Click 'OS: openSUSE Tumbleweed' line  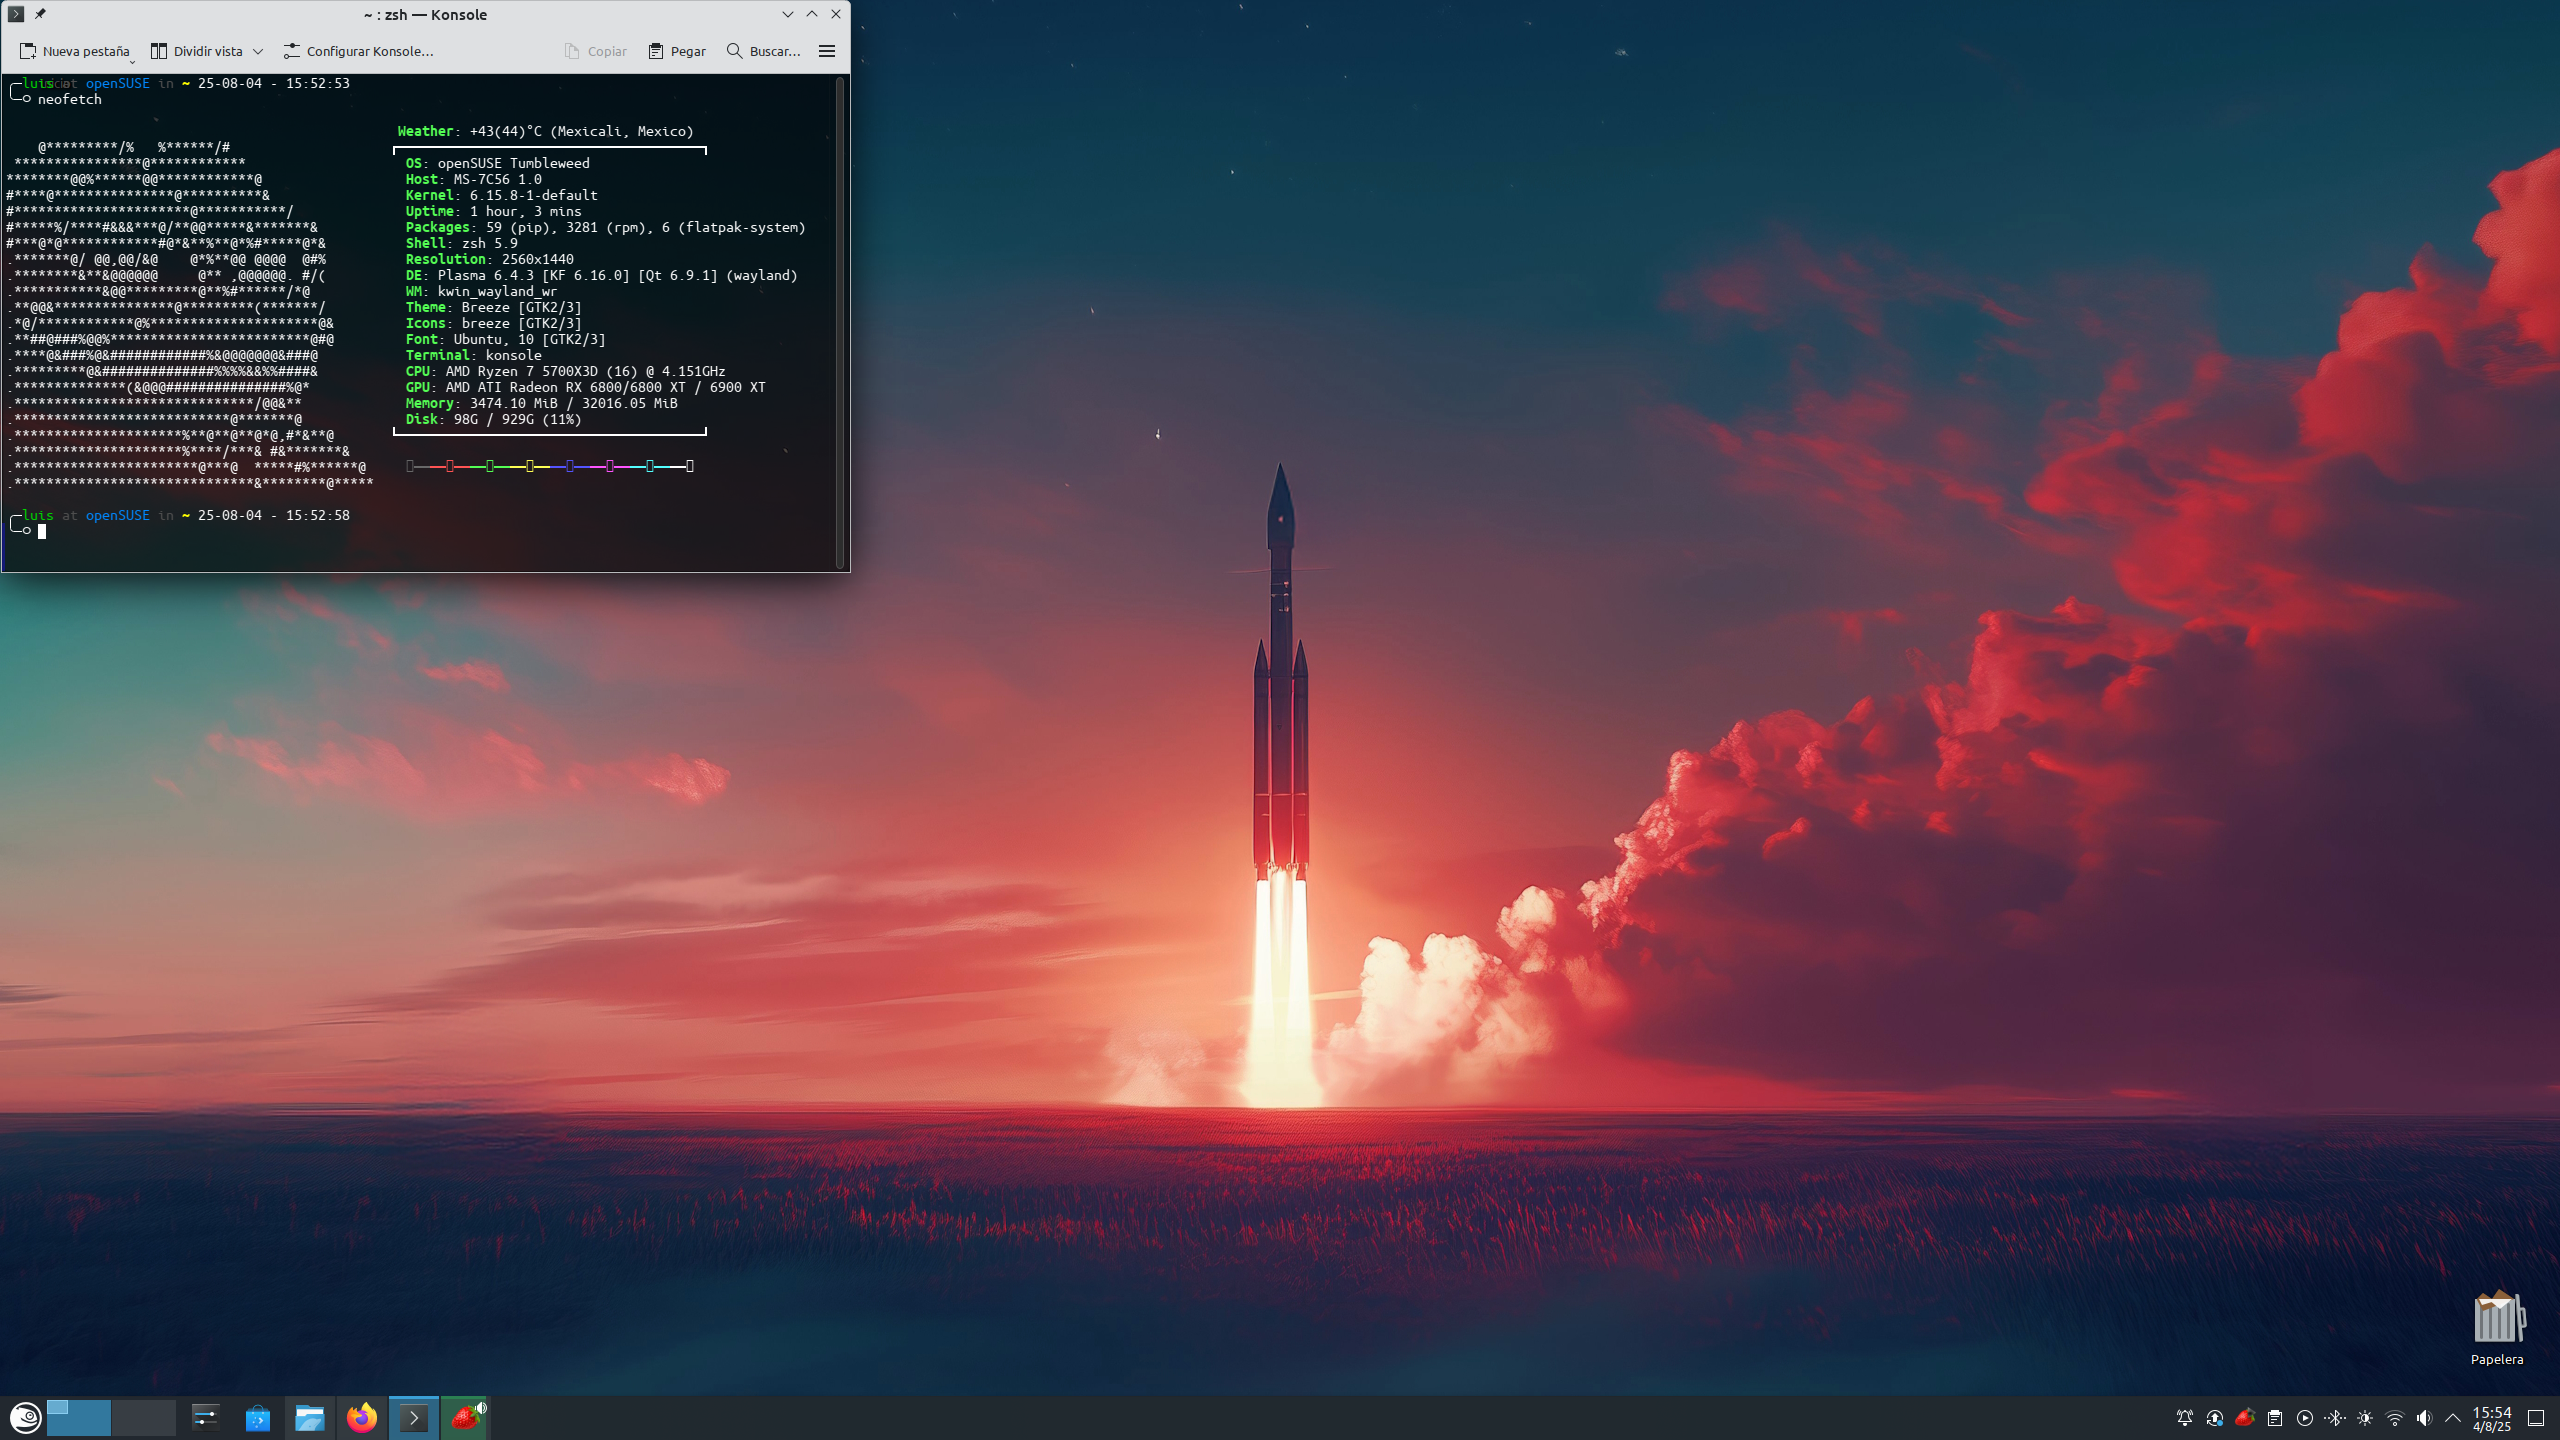pos(497,163)
